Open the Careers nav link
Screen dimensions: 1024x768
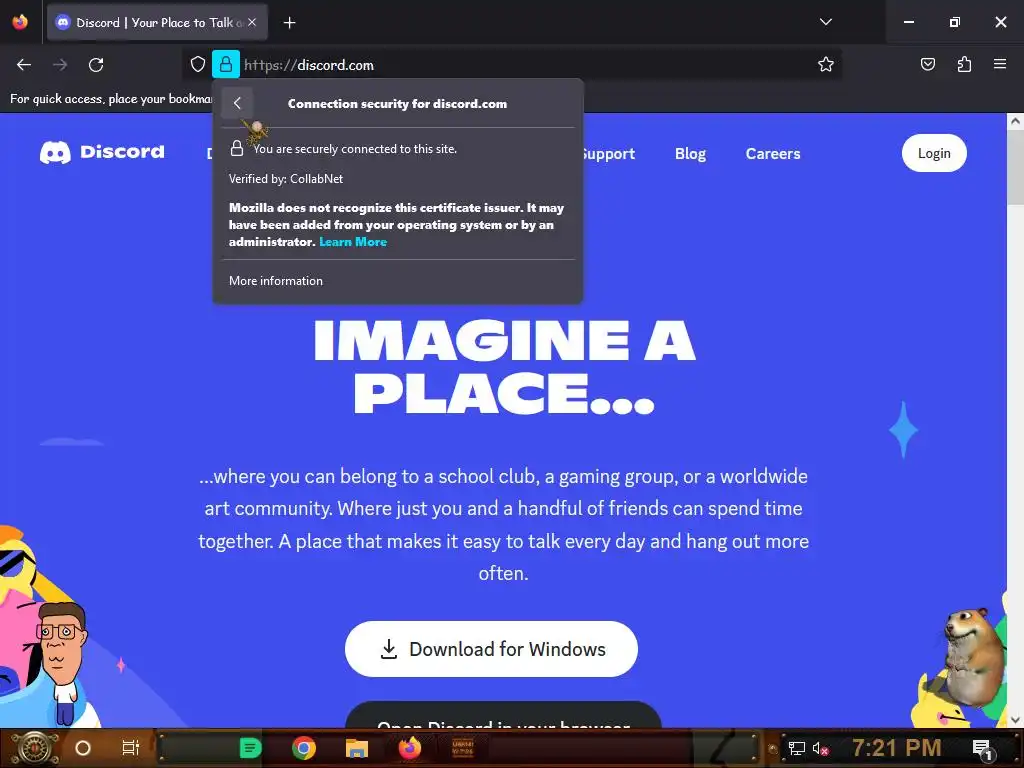pyautogui.click(x=773, y=153)
